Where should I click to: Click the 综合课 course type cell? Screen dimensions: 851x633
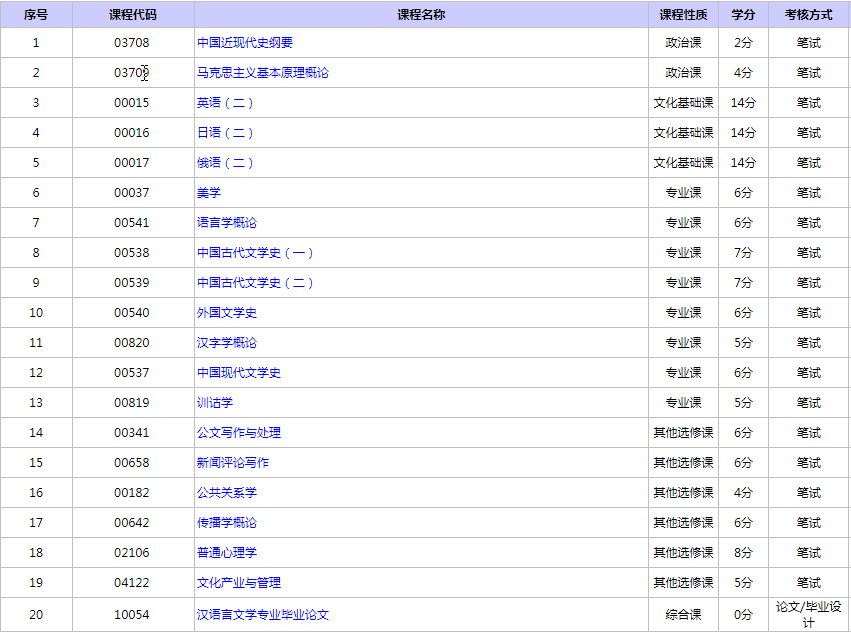click(x=683, y=614)
